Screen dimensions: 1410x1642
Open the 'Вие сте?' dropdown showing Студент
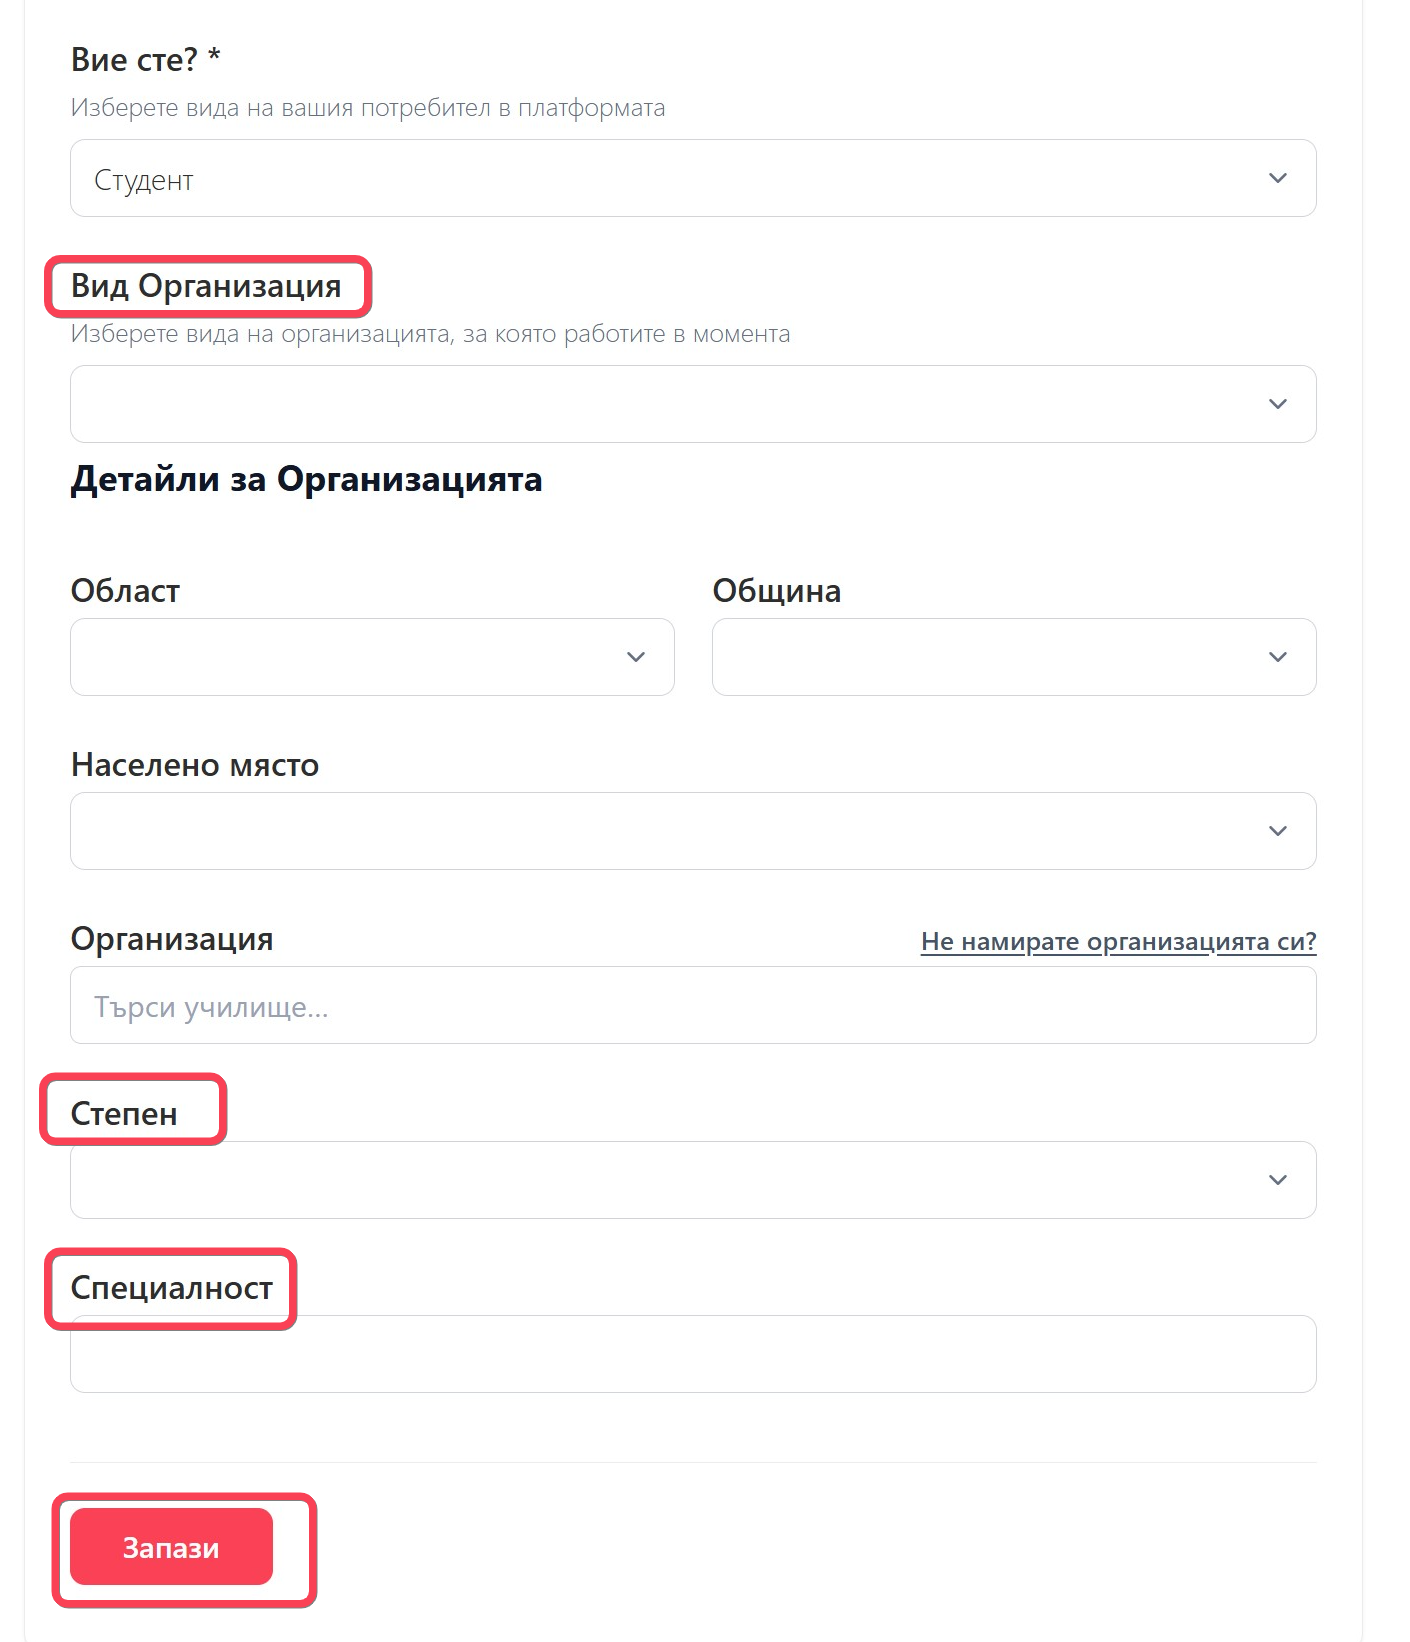[693, 178]
